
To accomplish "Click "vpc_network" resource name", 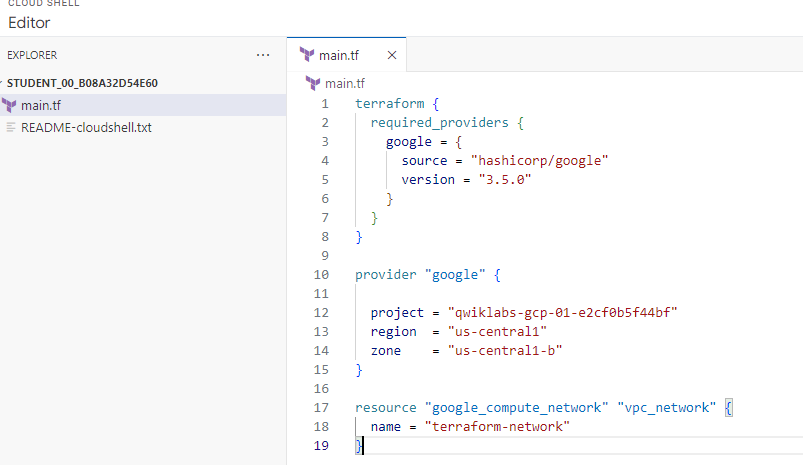I will pos(667,408).
